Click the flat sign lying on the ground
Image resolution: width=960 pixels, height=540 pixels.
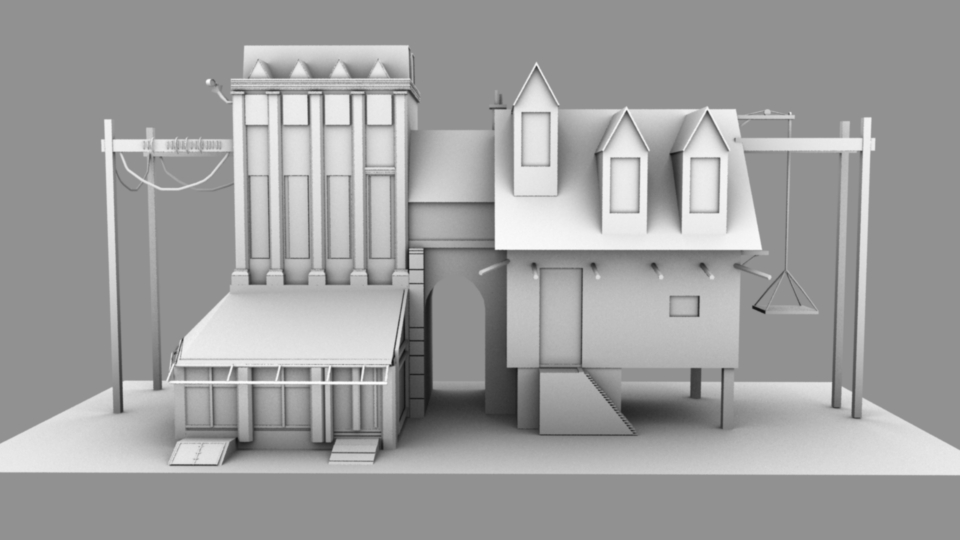[x=200, y=452]
